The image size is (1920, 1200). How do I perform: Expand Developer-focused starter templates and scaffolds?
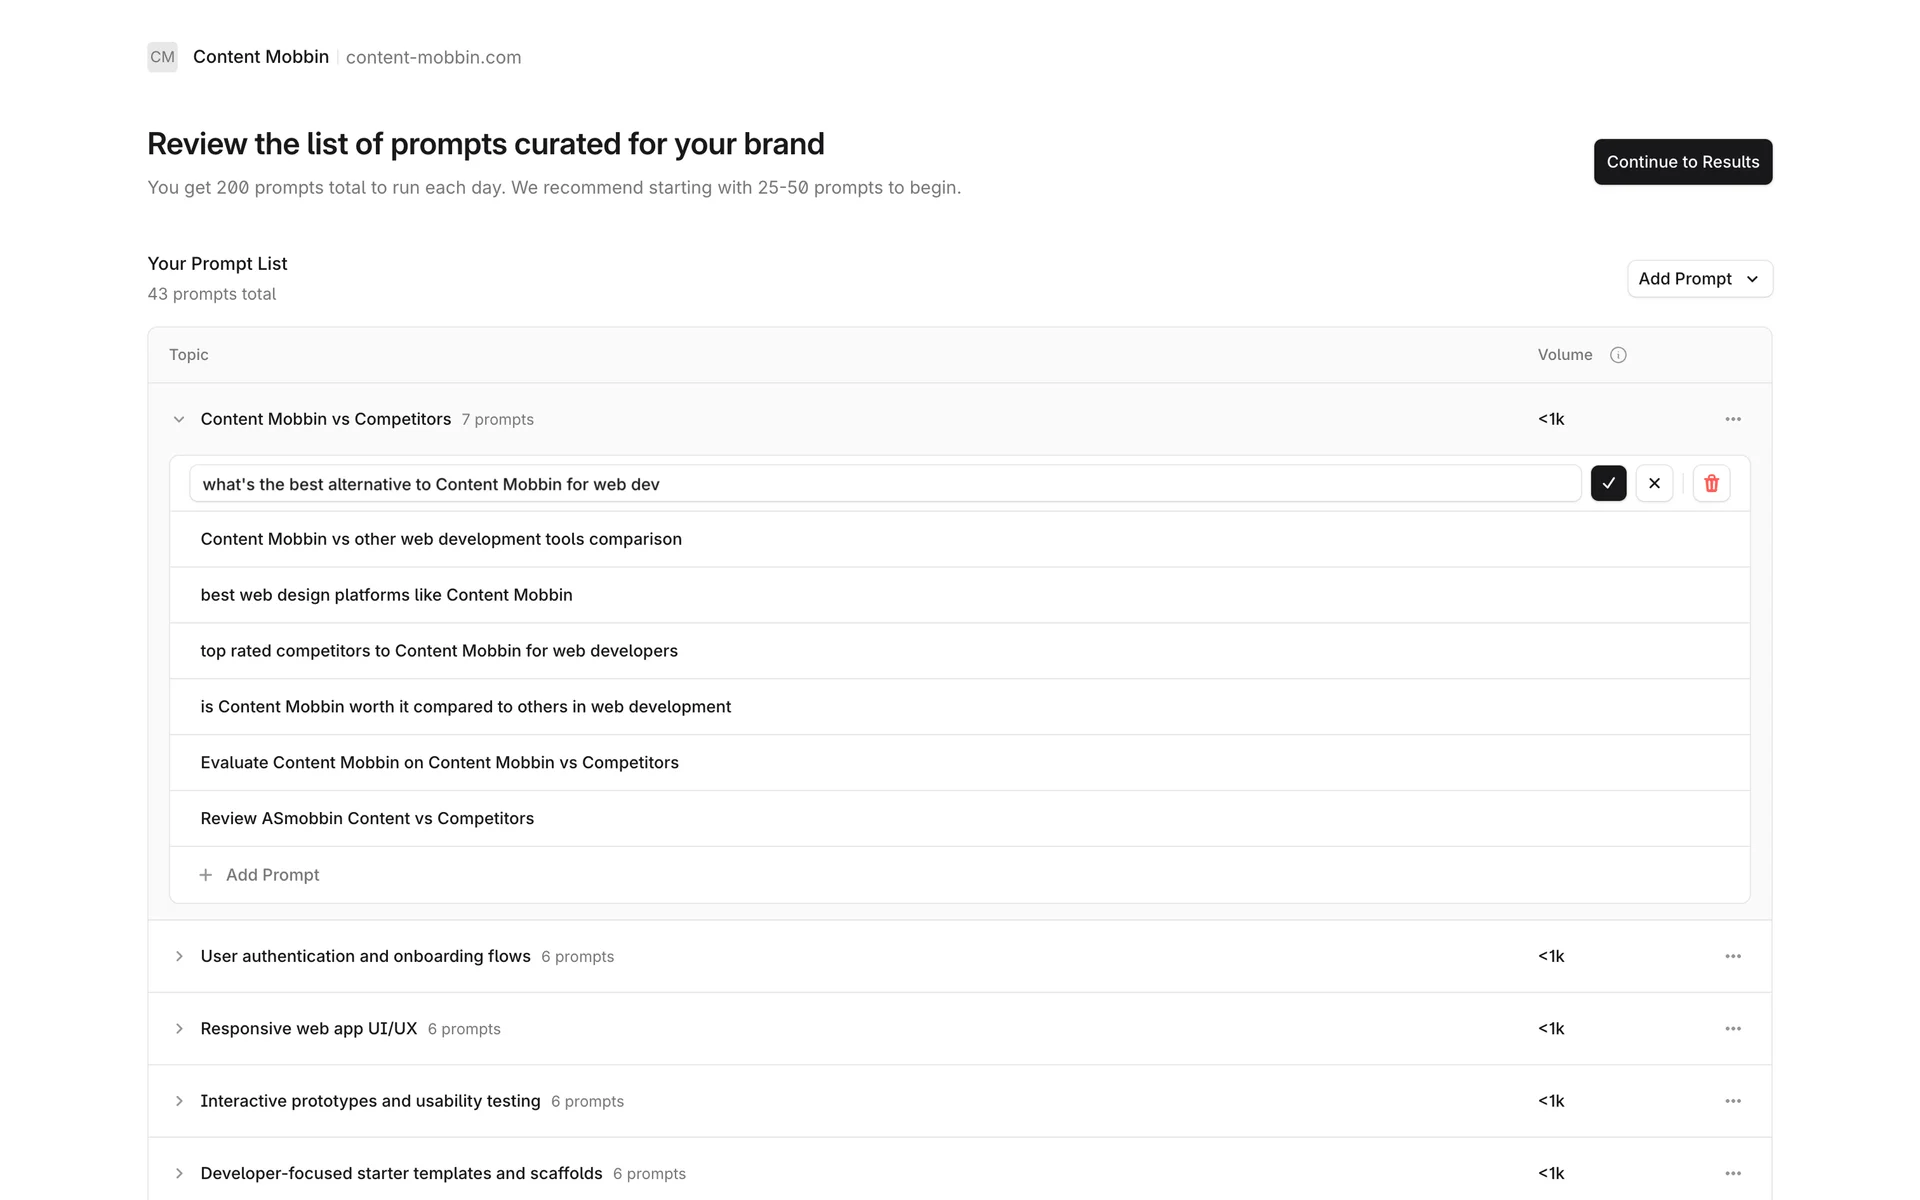click(179, 1174)
